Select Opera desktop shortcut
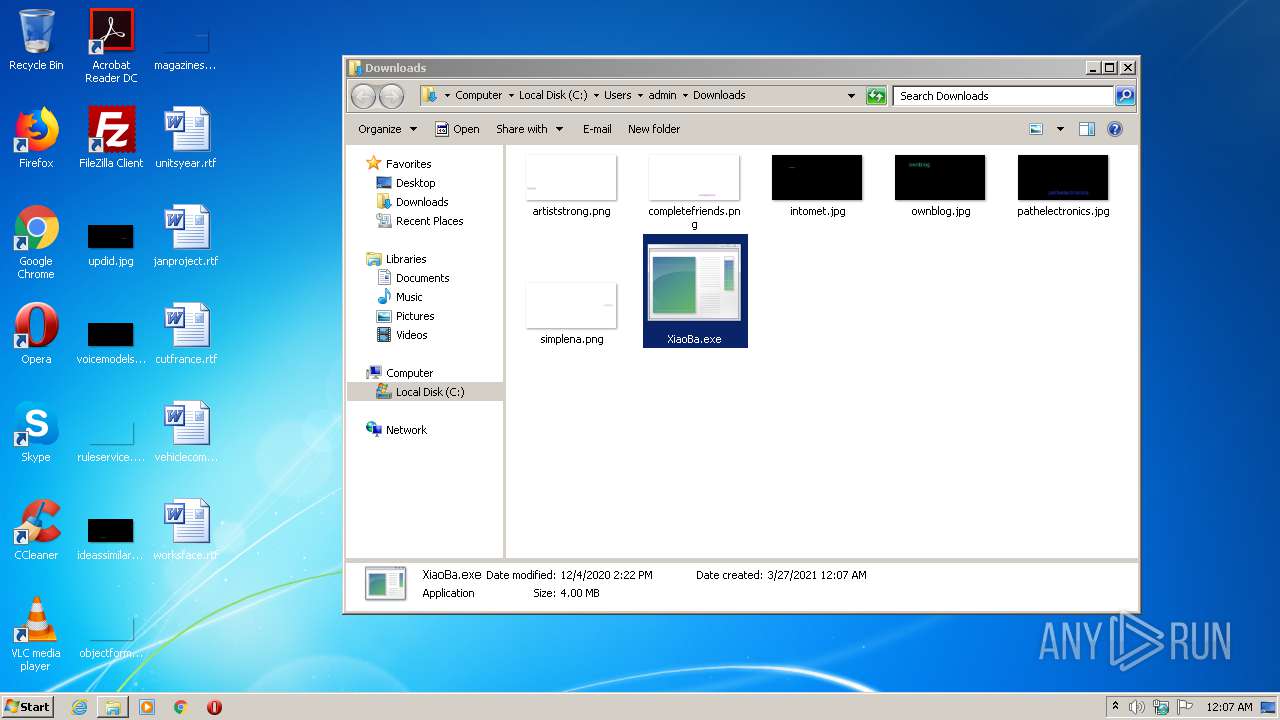 point(36,334)
